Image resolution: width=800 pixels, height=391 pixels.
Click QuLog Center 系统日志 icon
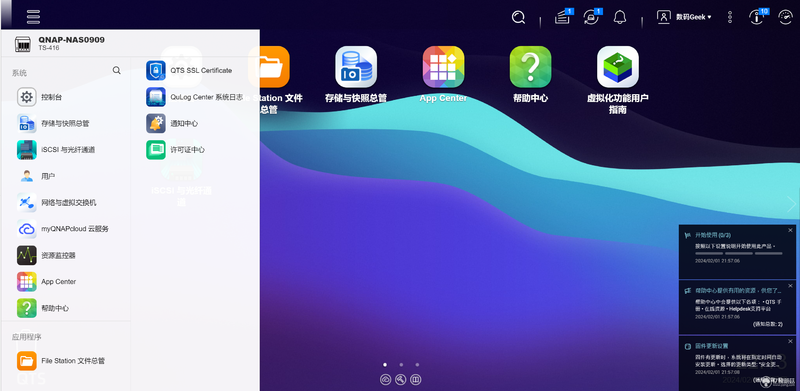156,97
